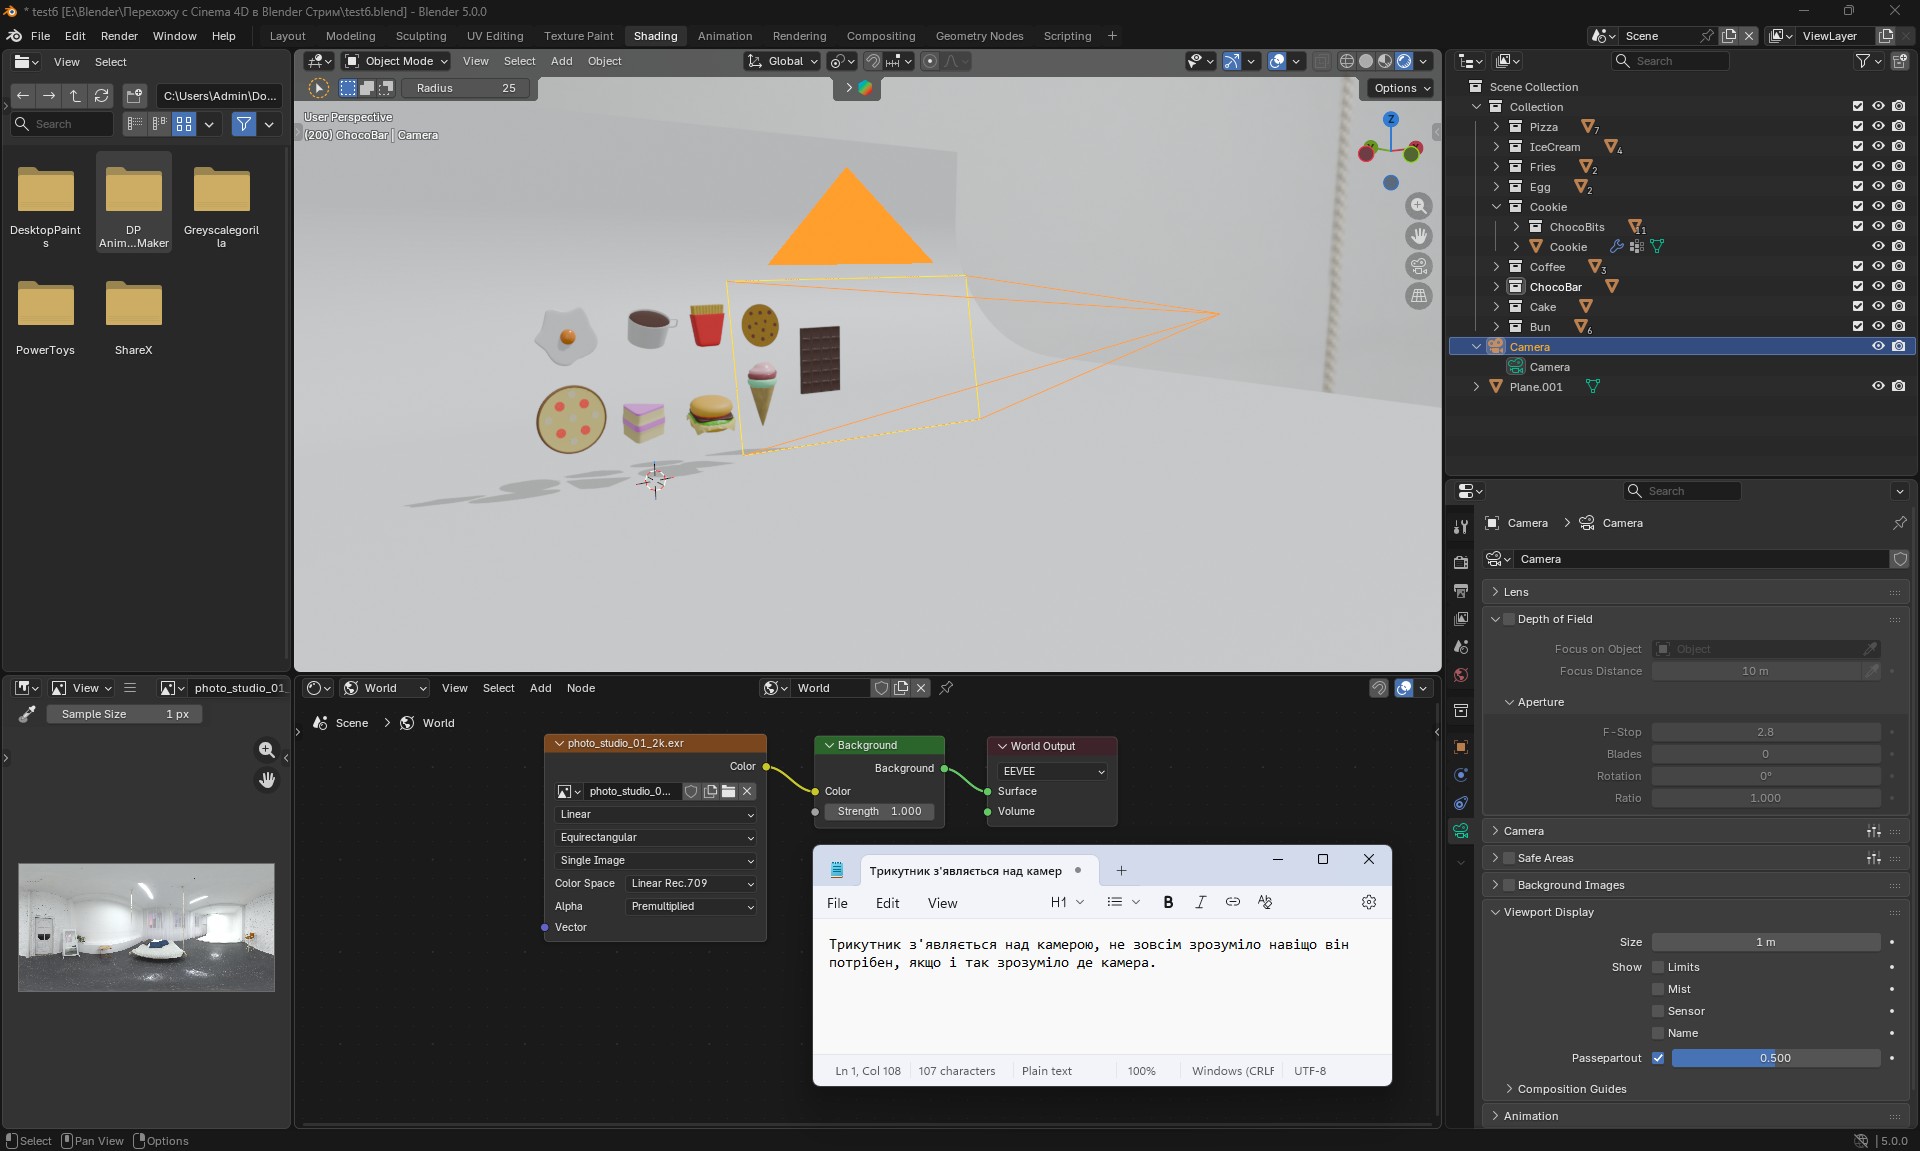Expand the Lens panel
The image size is (1920, 1151).
point(1516,592)
